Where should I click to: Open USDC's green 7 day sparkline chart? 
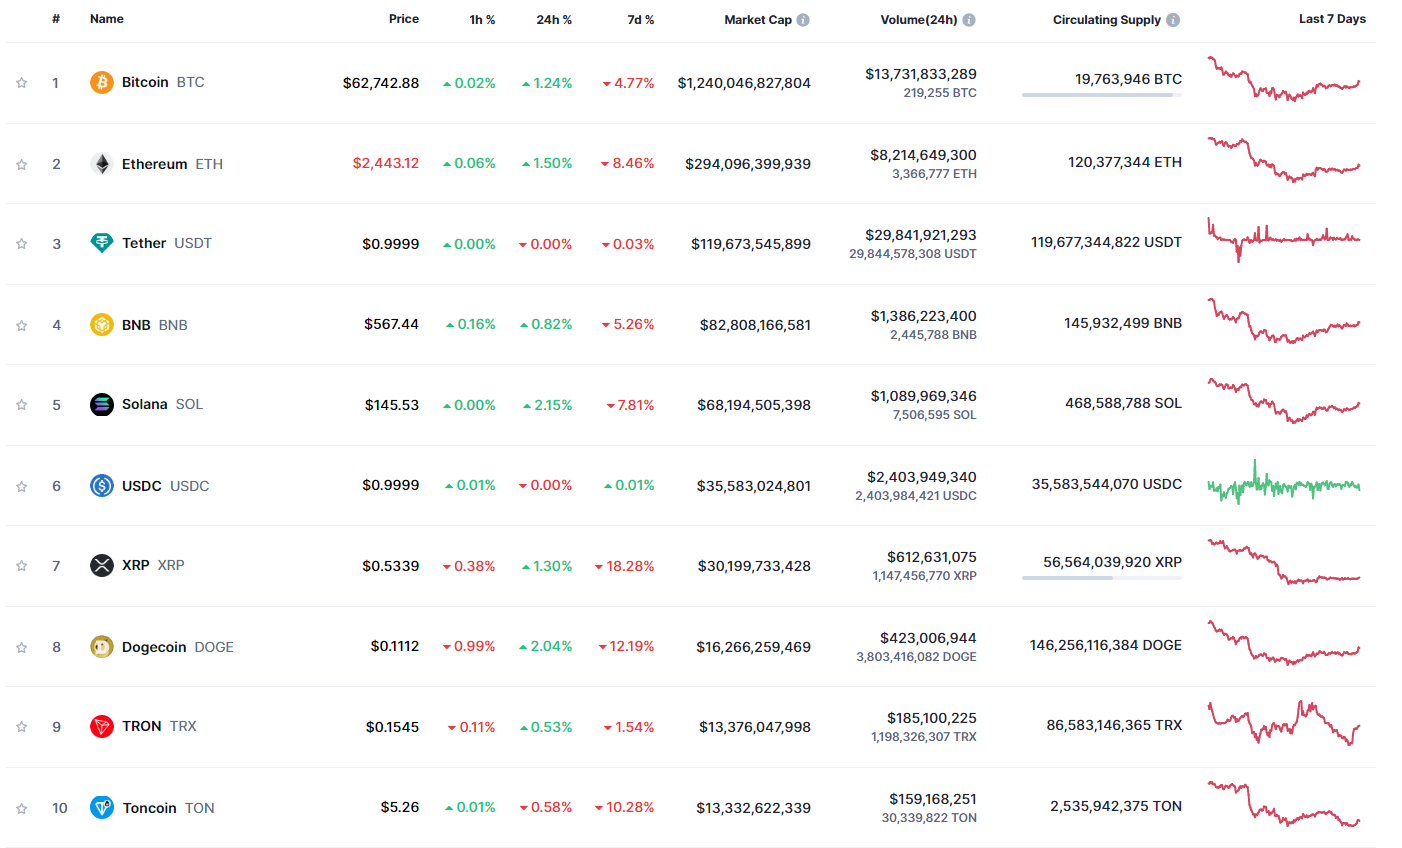[1284, 483]
